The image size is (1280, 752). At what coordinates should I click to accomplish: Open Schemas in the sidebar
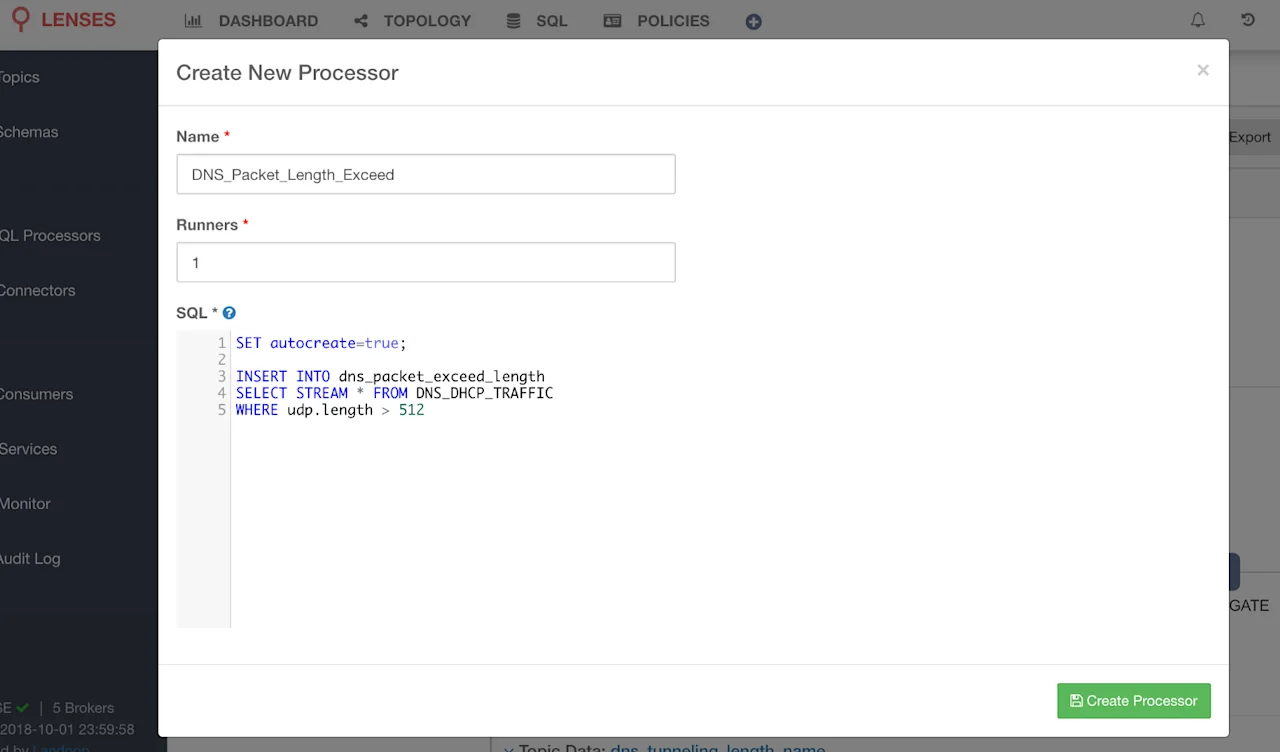click(28, 132)
